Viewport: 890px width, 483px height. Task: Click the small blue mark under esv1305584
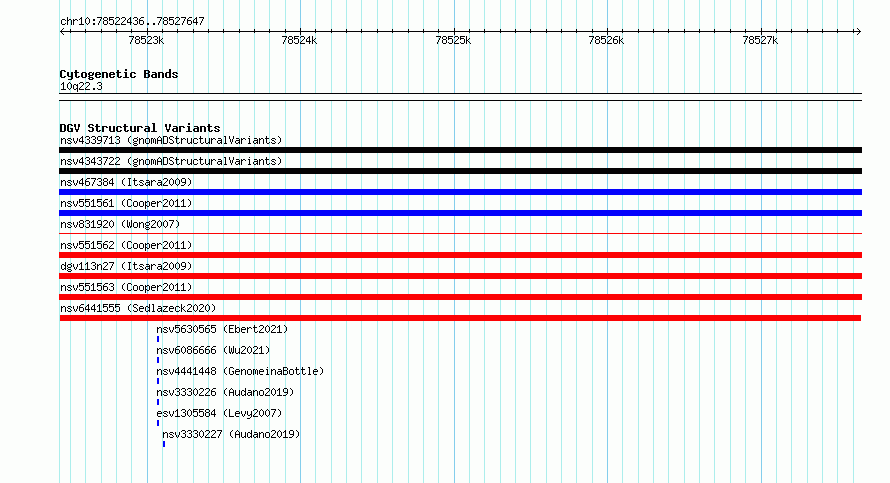click(158, 423)
